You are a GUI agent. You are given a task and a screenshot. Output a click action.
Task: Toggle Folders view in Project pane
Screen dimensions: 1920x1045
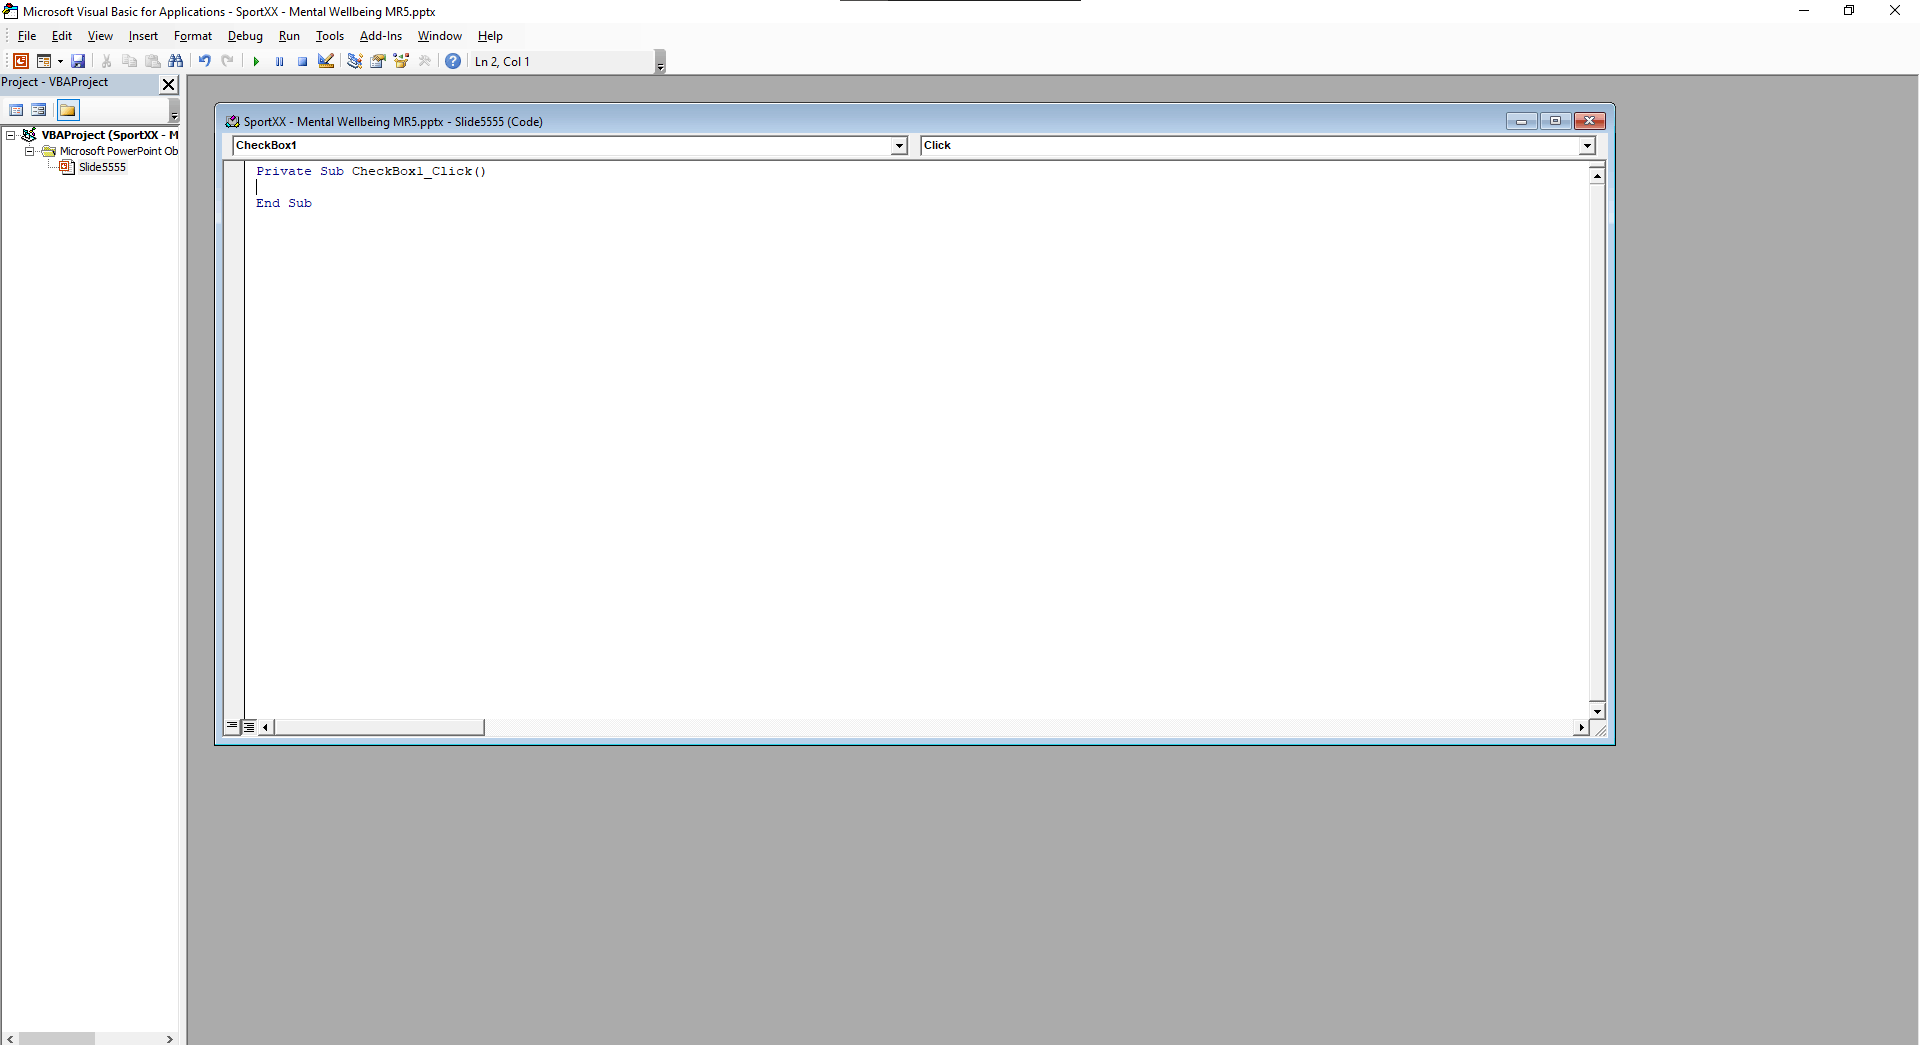[67, 110]
